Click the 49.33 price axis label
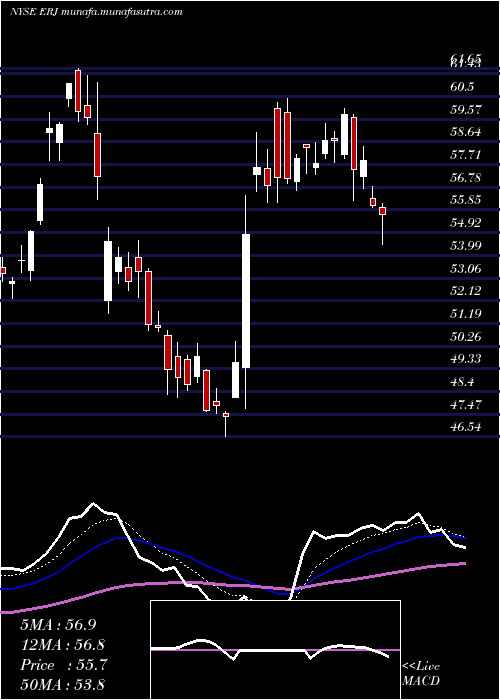 click(466, 359)
